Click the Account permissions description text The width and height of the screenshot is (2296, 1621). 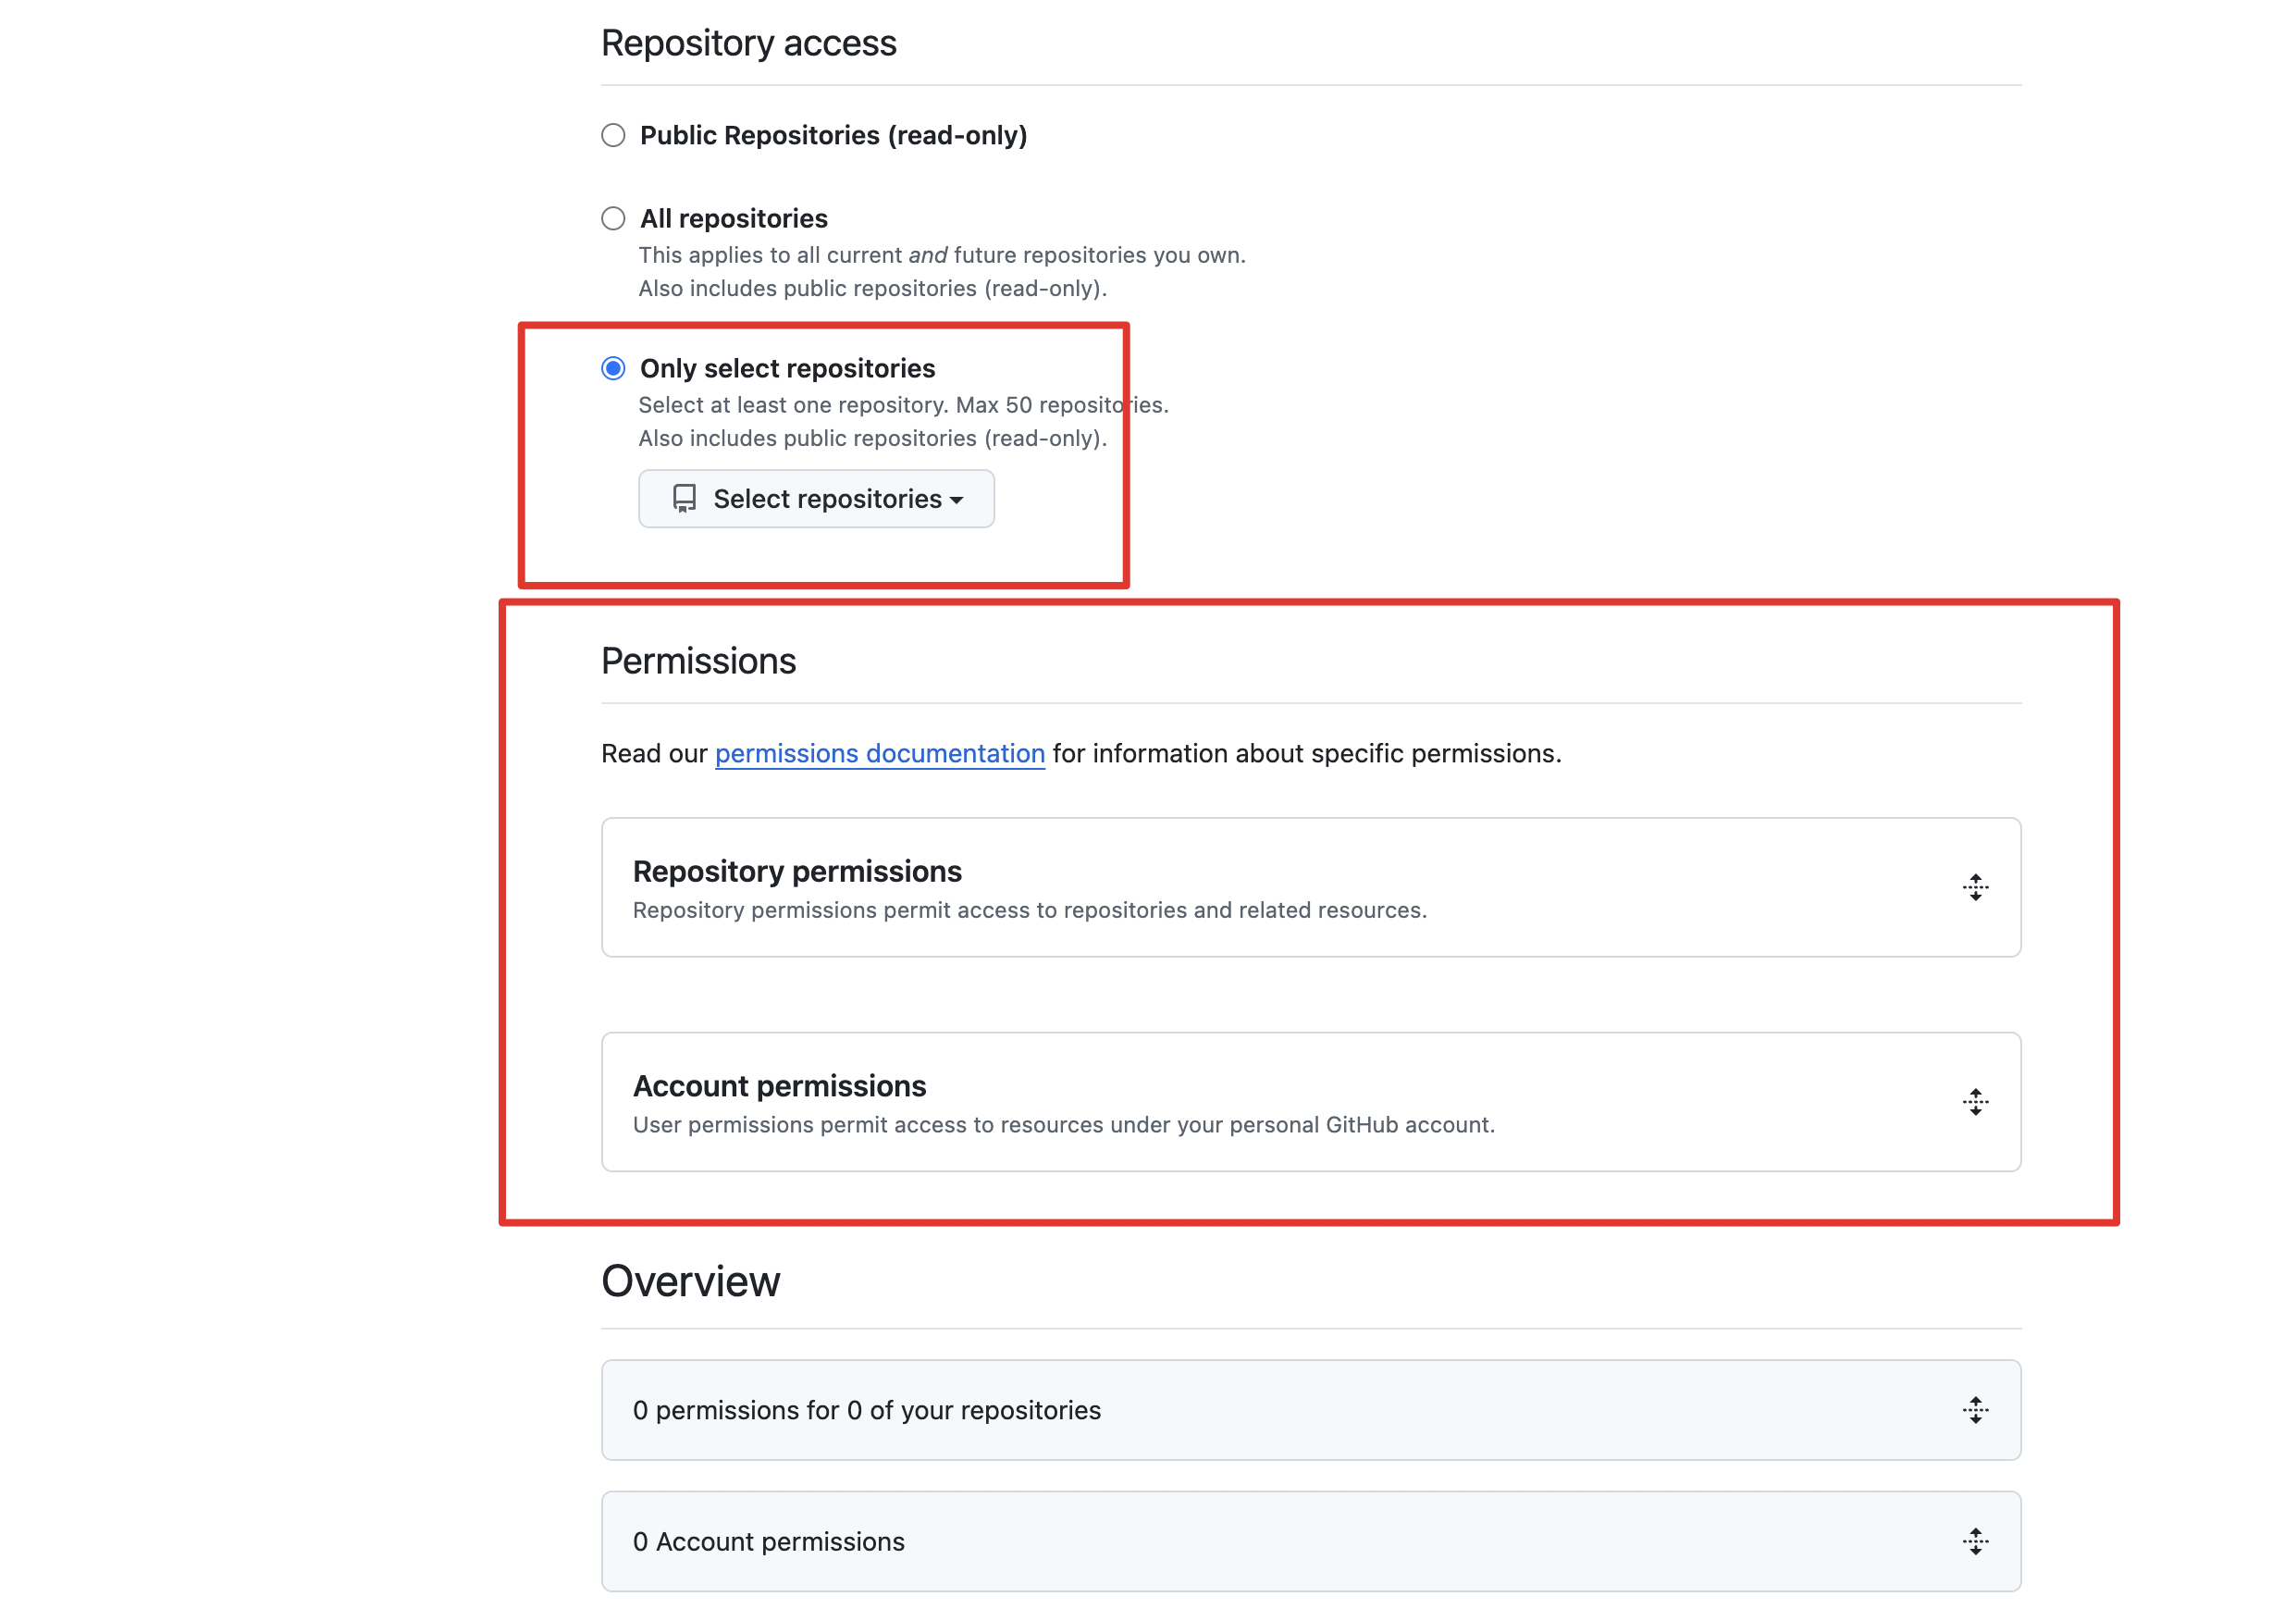click(1063, 1125)
